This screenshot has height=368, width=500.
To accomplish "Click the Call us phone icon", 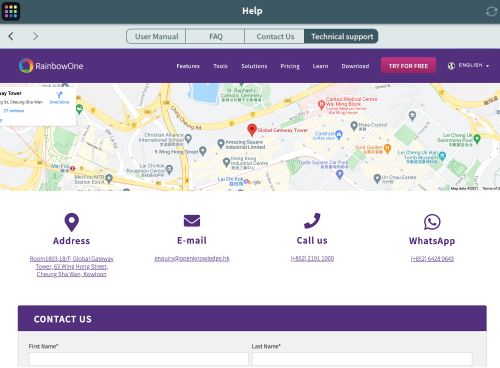I will 312,221.
